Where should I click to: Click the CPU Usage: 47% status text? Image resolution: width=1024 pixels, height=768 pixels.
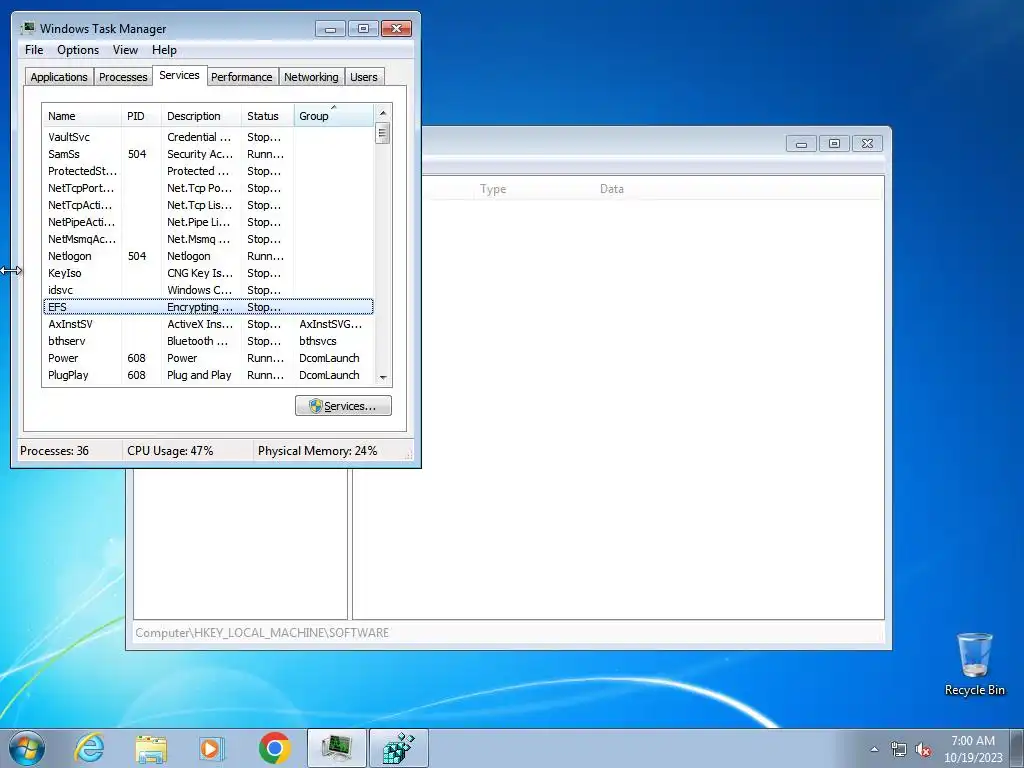click(x=170, y=451)
